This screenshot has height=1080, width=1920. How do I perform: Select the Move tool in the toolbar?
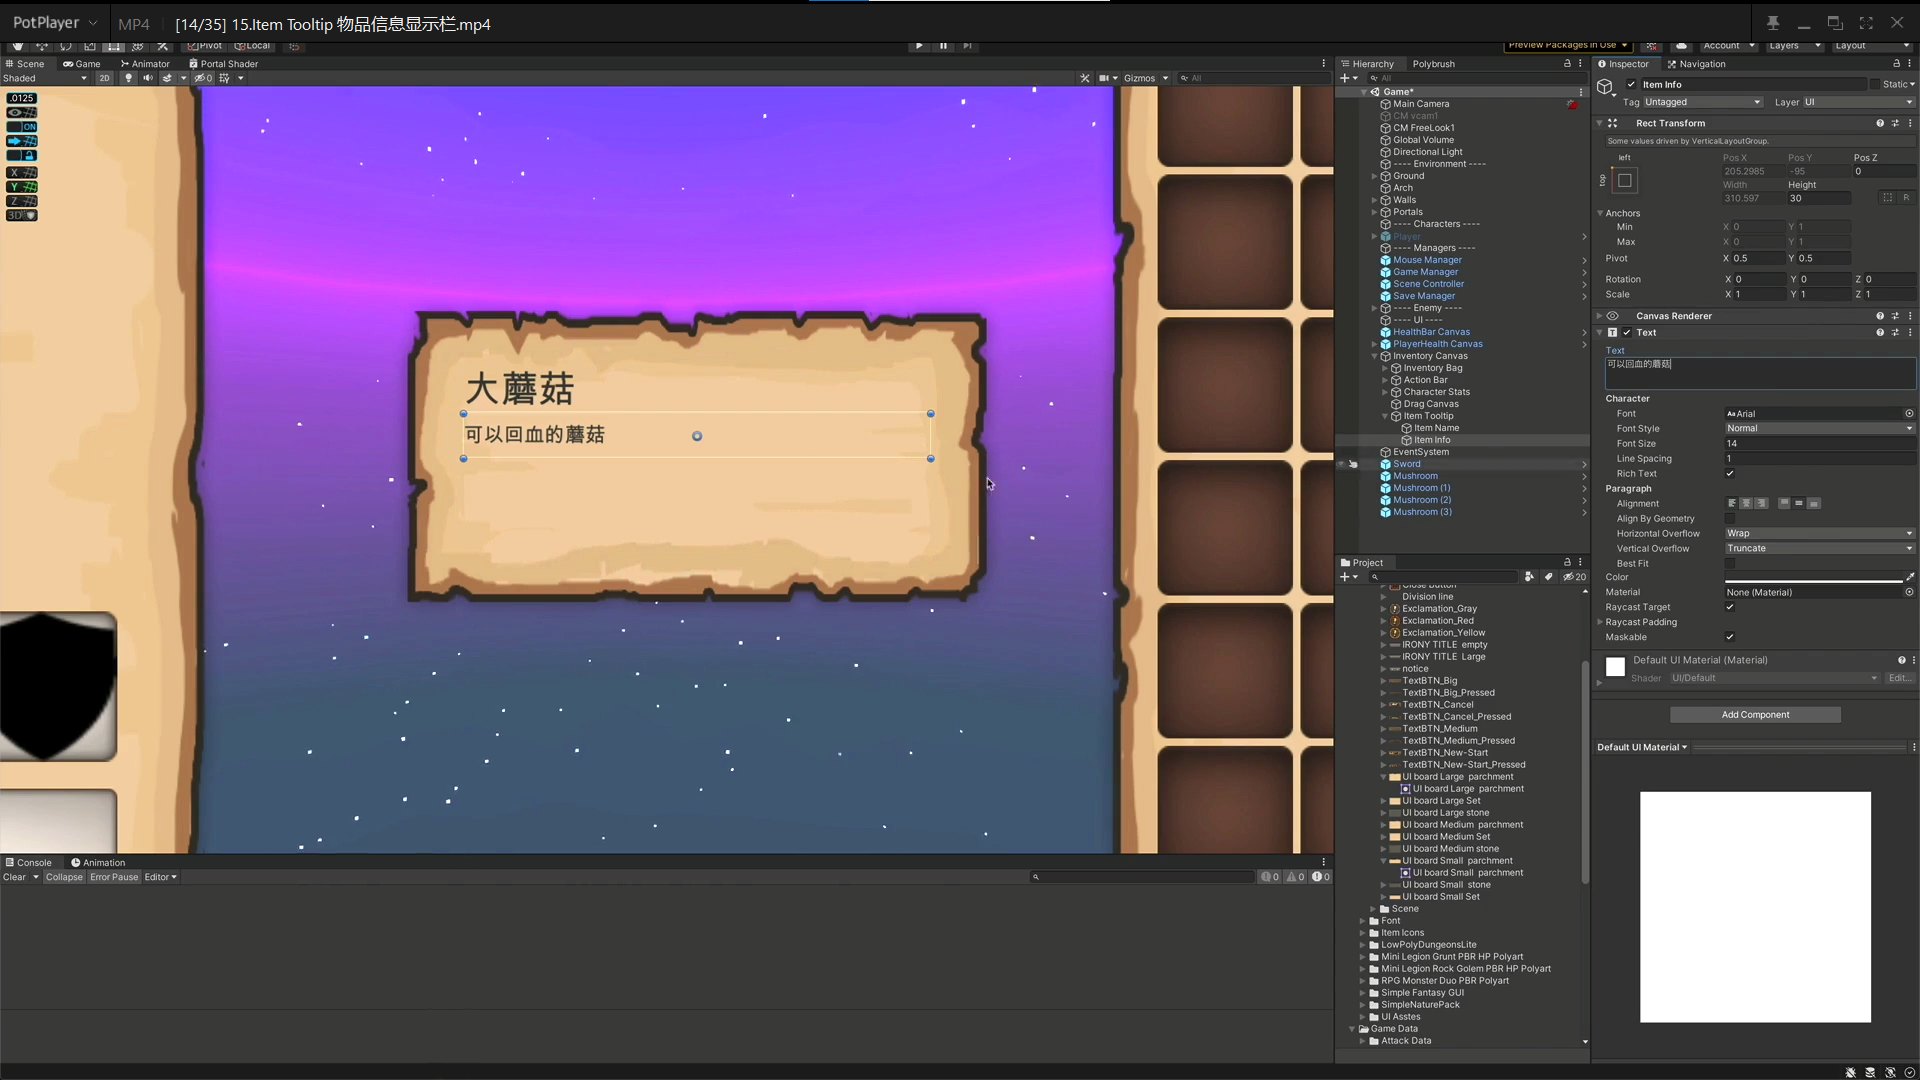click(x=42, y=47)
